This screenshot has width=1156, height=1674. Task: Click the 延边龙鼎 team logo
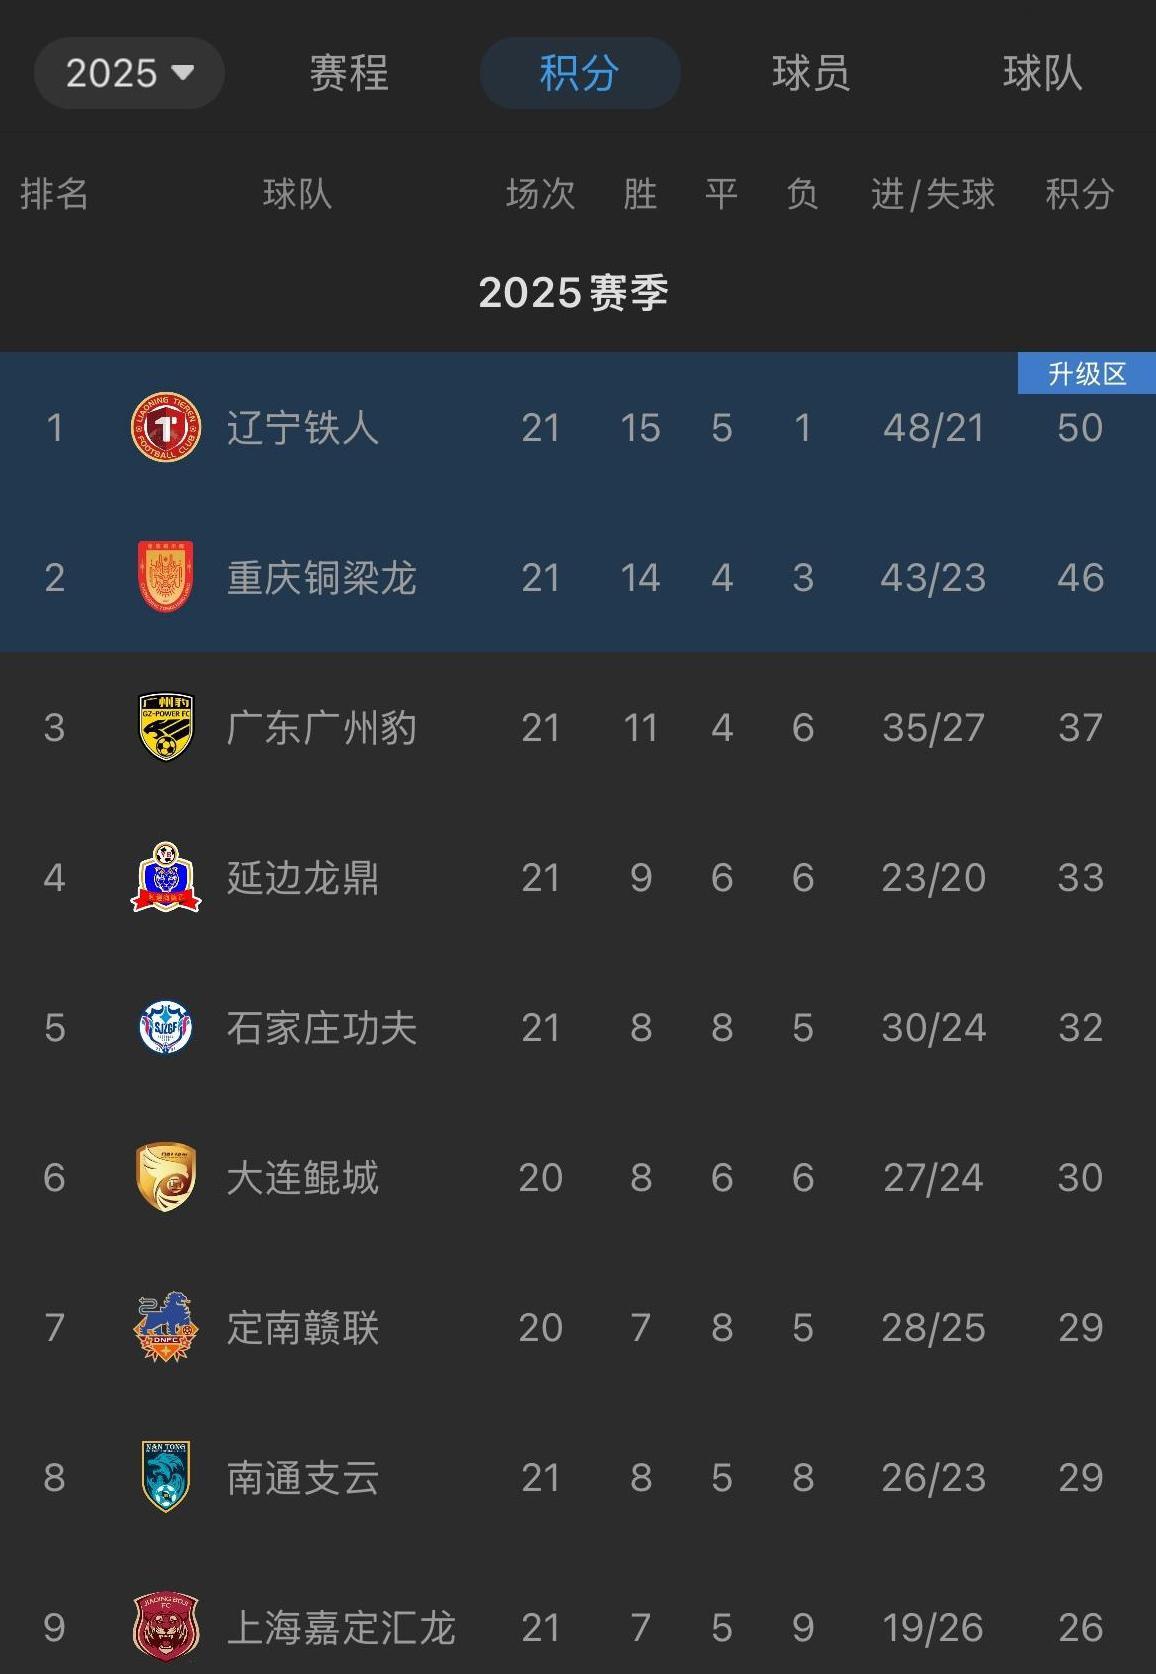166,877
